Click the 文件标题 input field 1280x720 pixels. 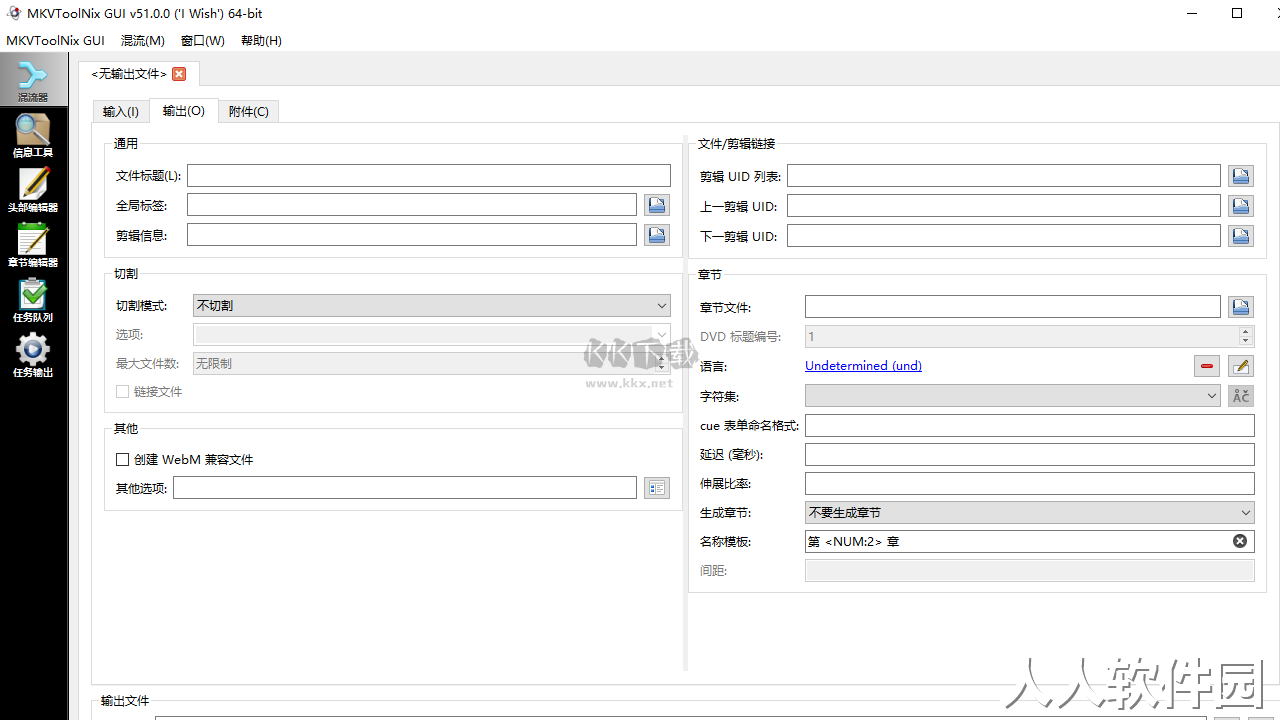(x=429, y=176)
